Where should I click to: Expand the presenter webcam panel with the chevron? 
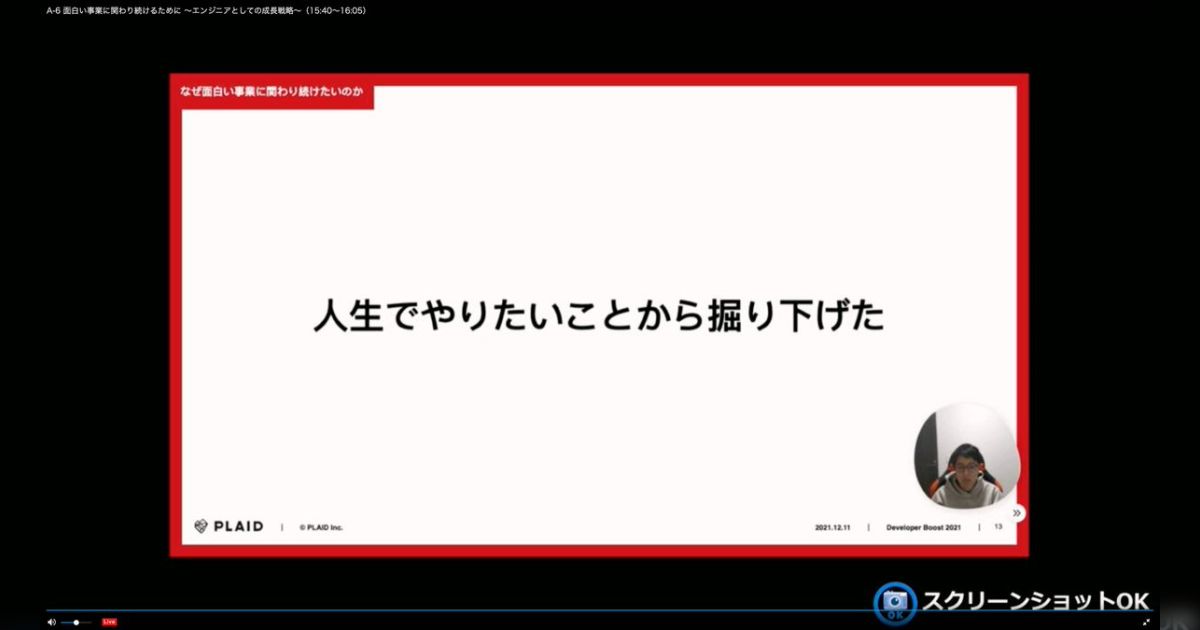click(1017, 511)
